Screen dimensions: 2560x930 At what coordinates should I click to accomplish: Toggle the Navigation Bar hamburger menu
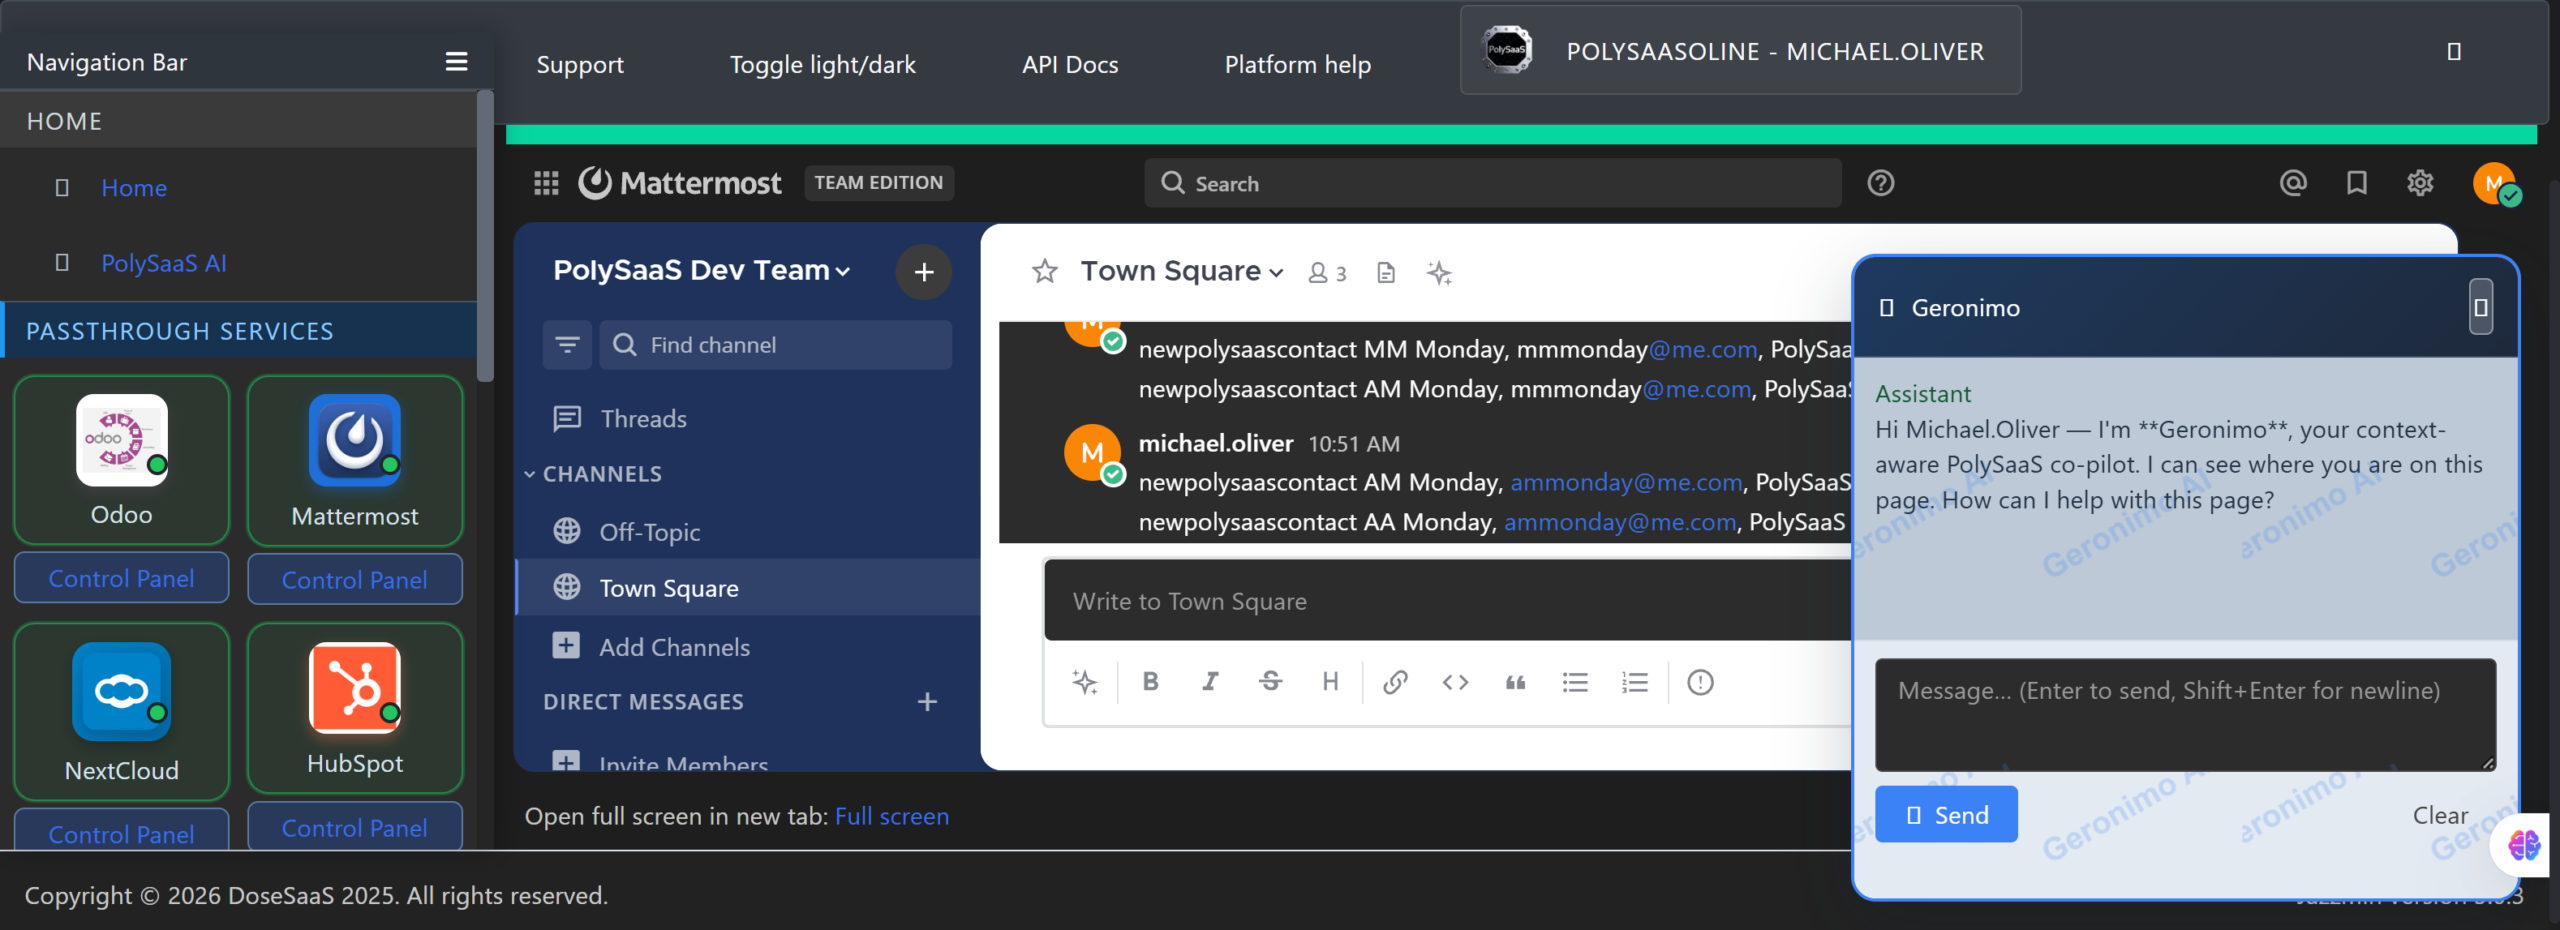456,62
